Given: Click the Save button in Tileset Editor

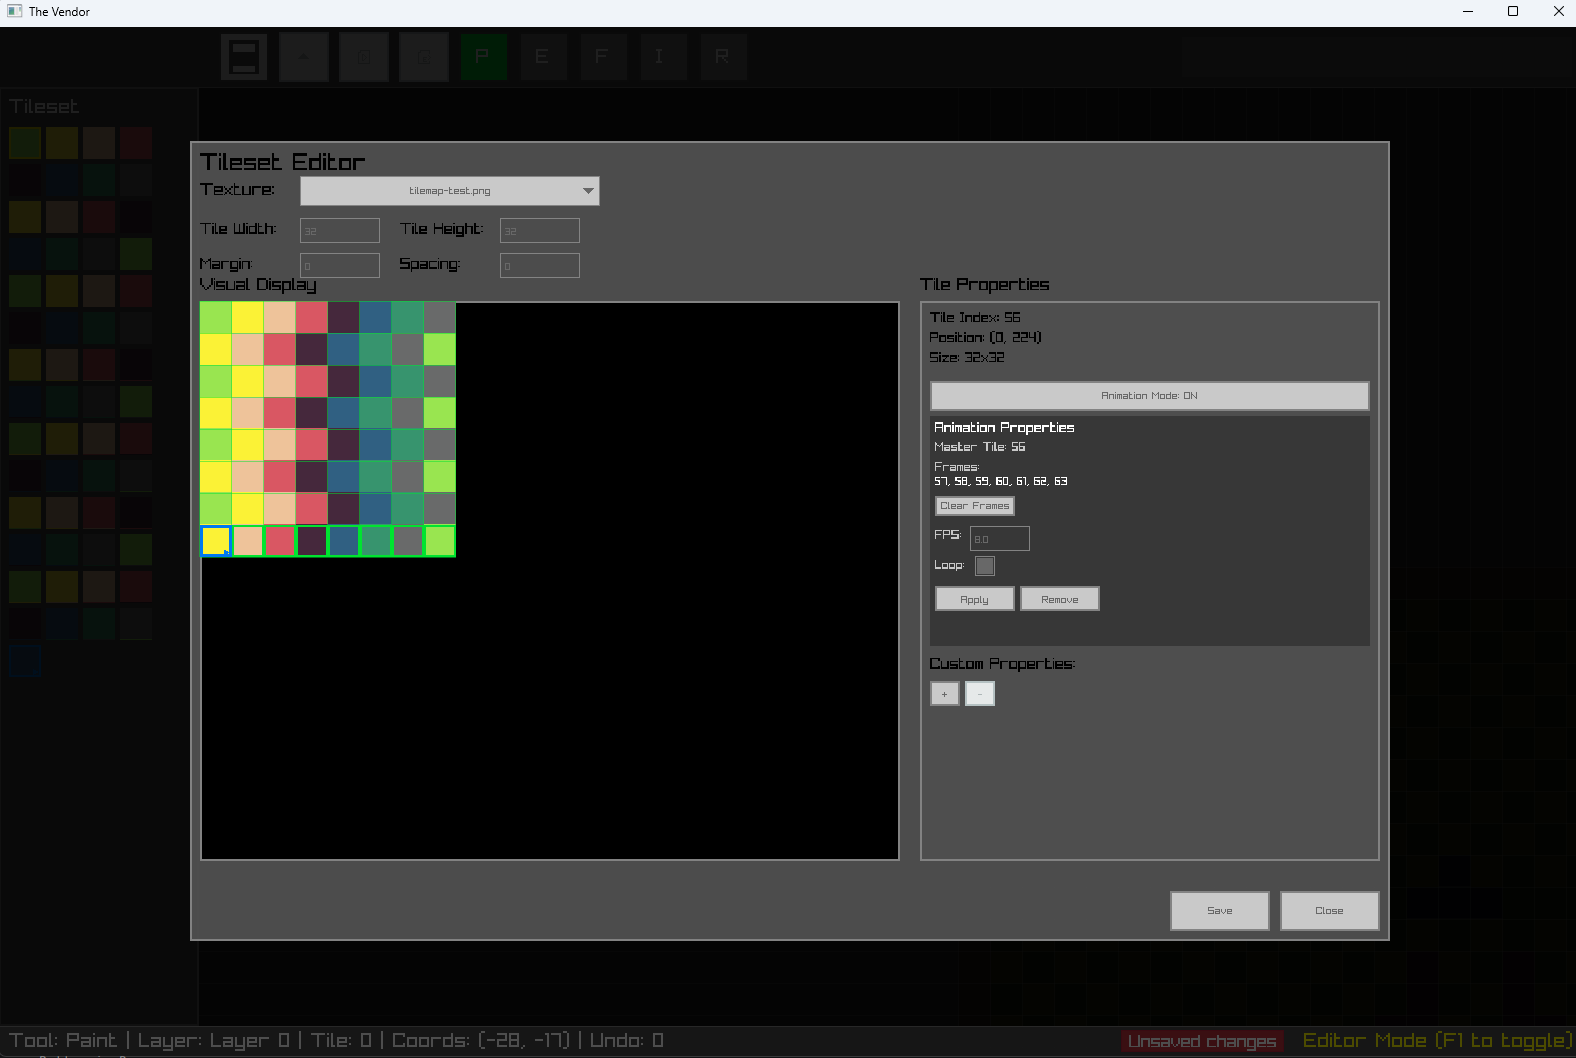Looking at the screenshot, I should click(1220, 911).
